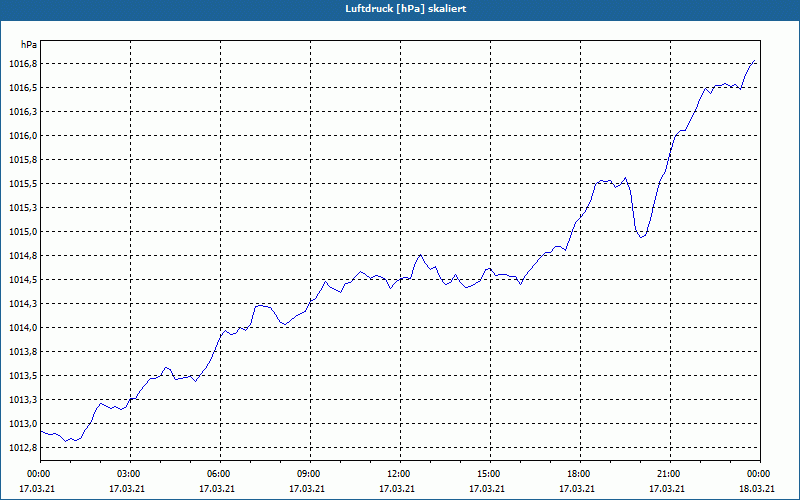800x500 pixels.
Task: Select the 17.03.21 date under 12:00
Action: [x=396, y=489]
